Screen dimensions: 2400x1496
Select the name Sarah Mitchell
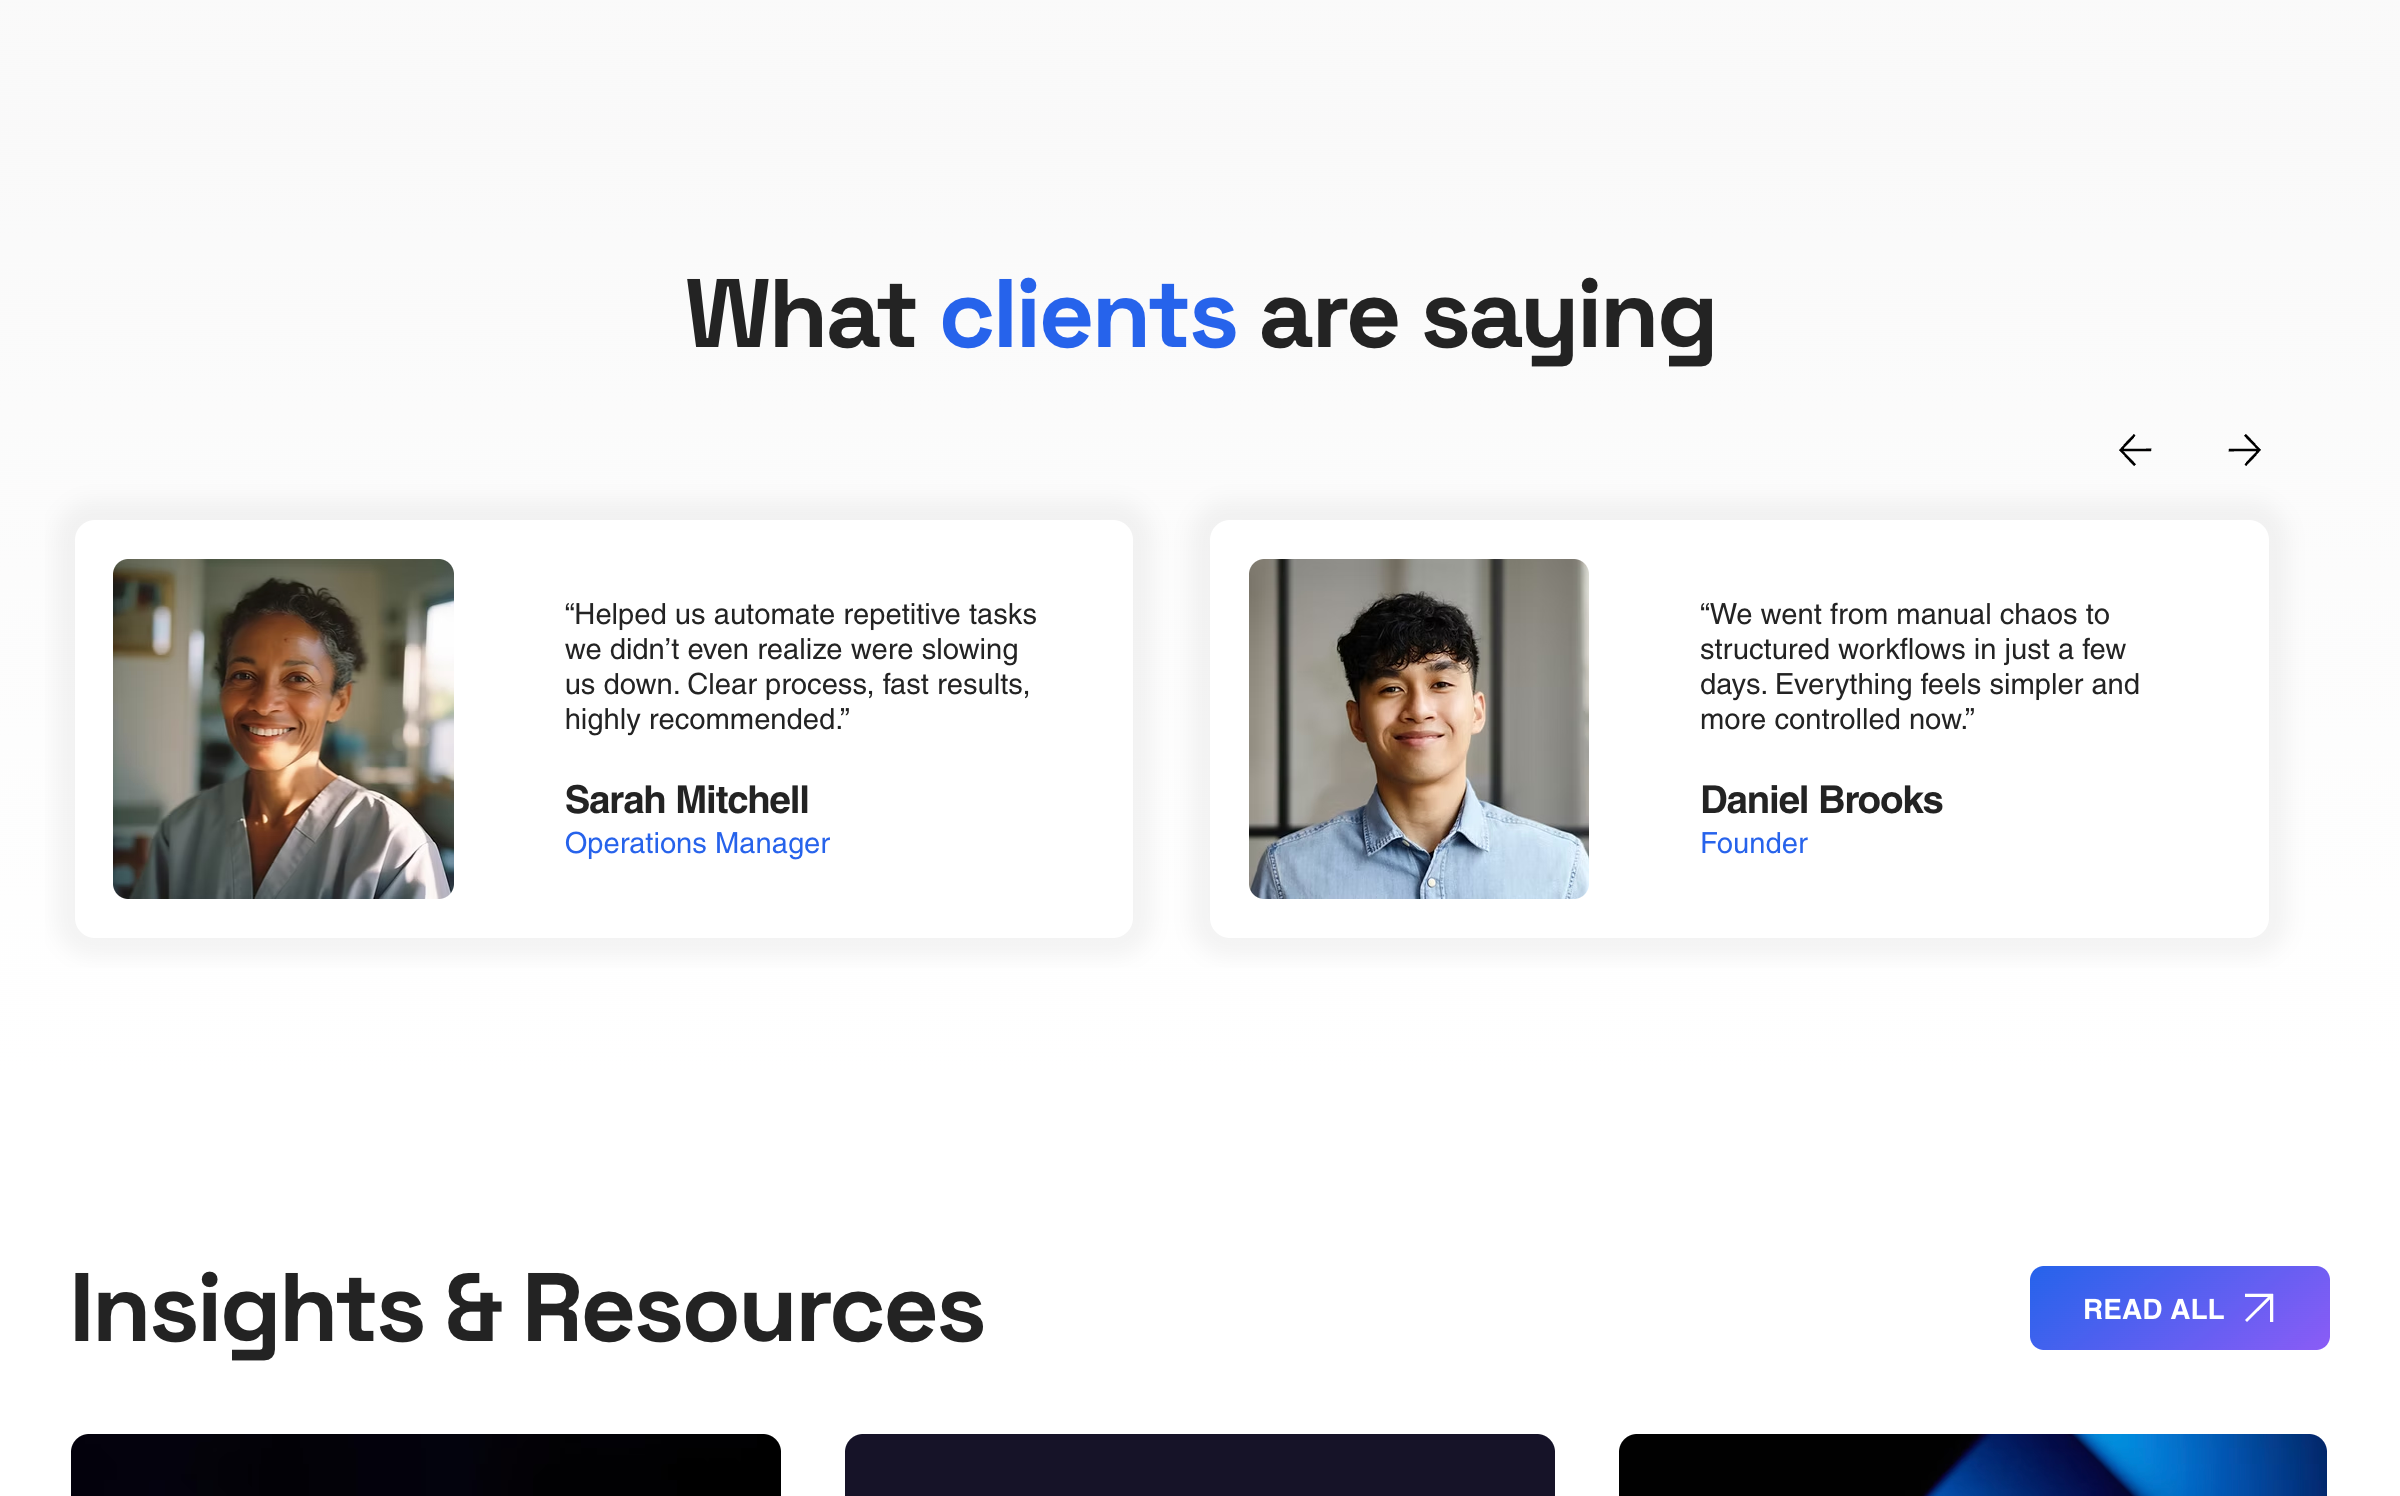[686, 800]
